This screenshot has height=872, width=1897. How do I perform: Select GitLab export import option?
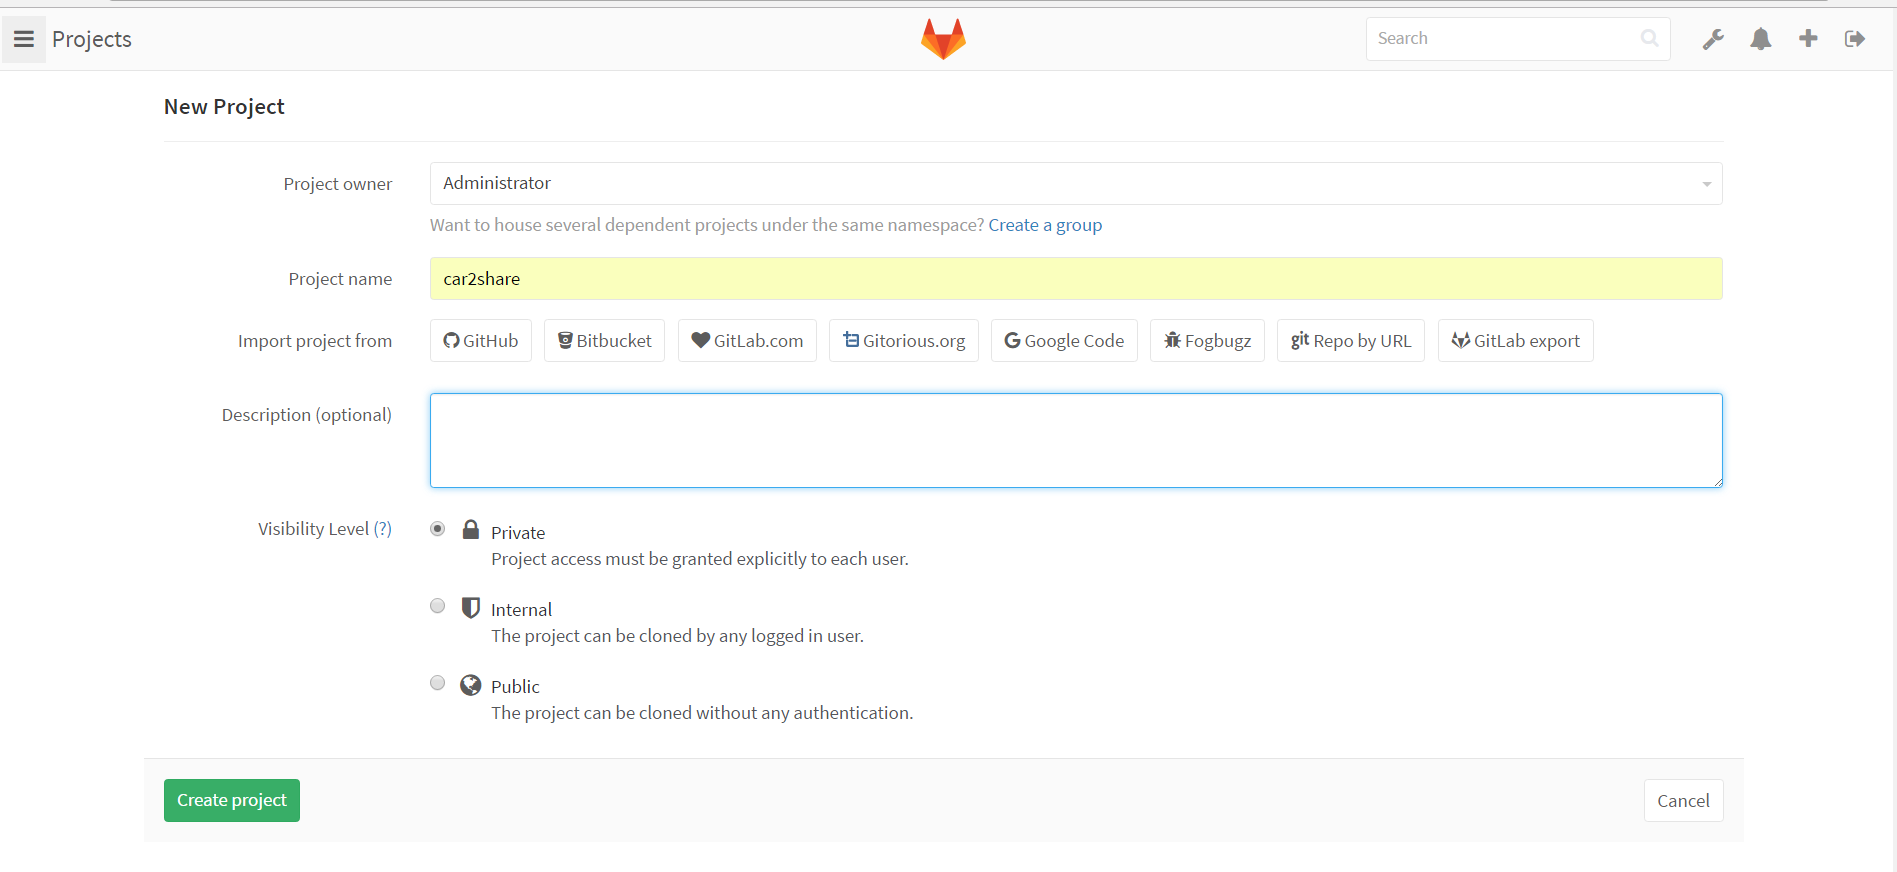1515,341
